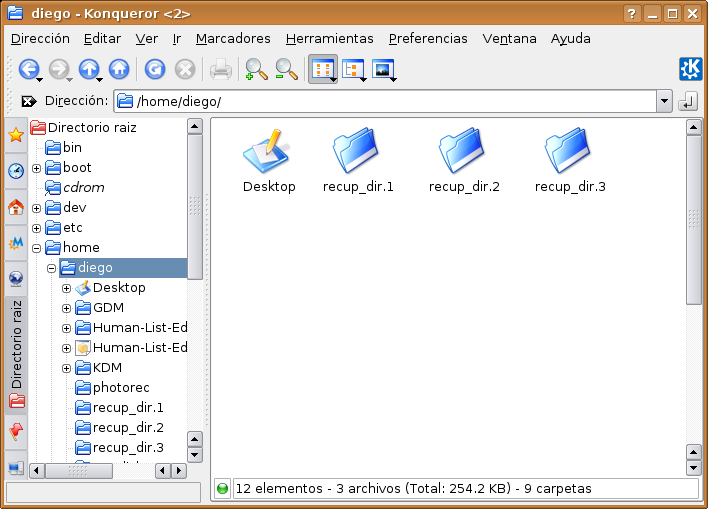The width and height of the screenshot is (708, 509).
Task: Click the window help question-mark button
Action: tap(632, 14)
